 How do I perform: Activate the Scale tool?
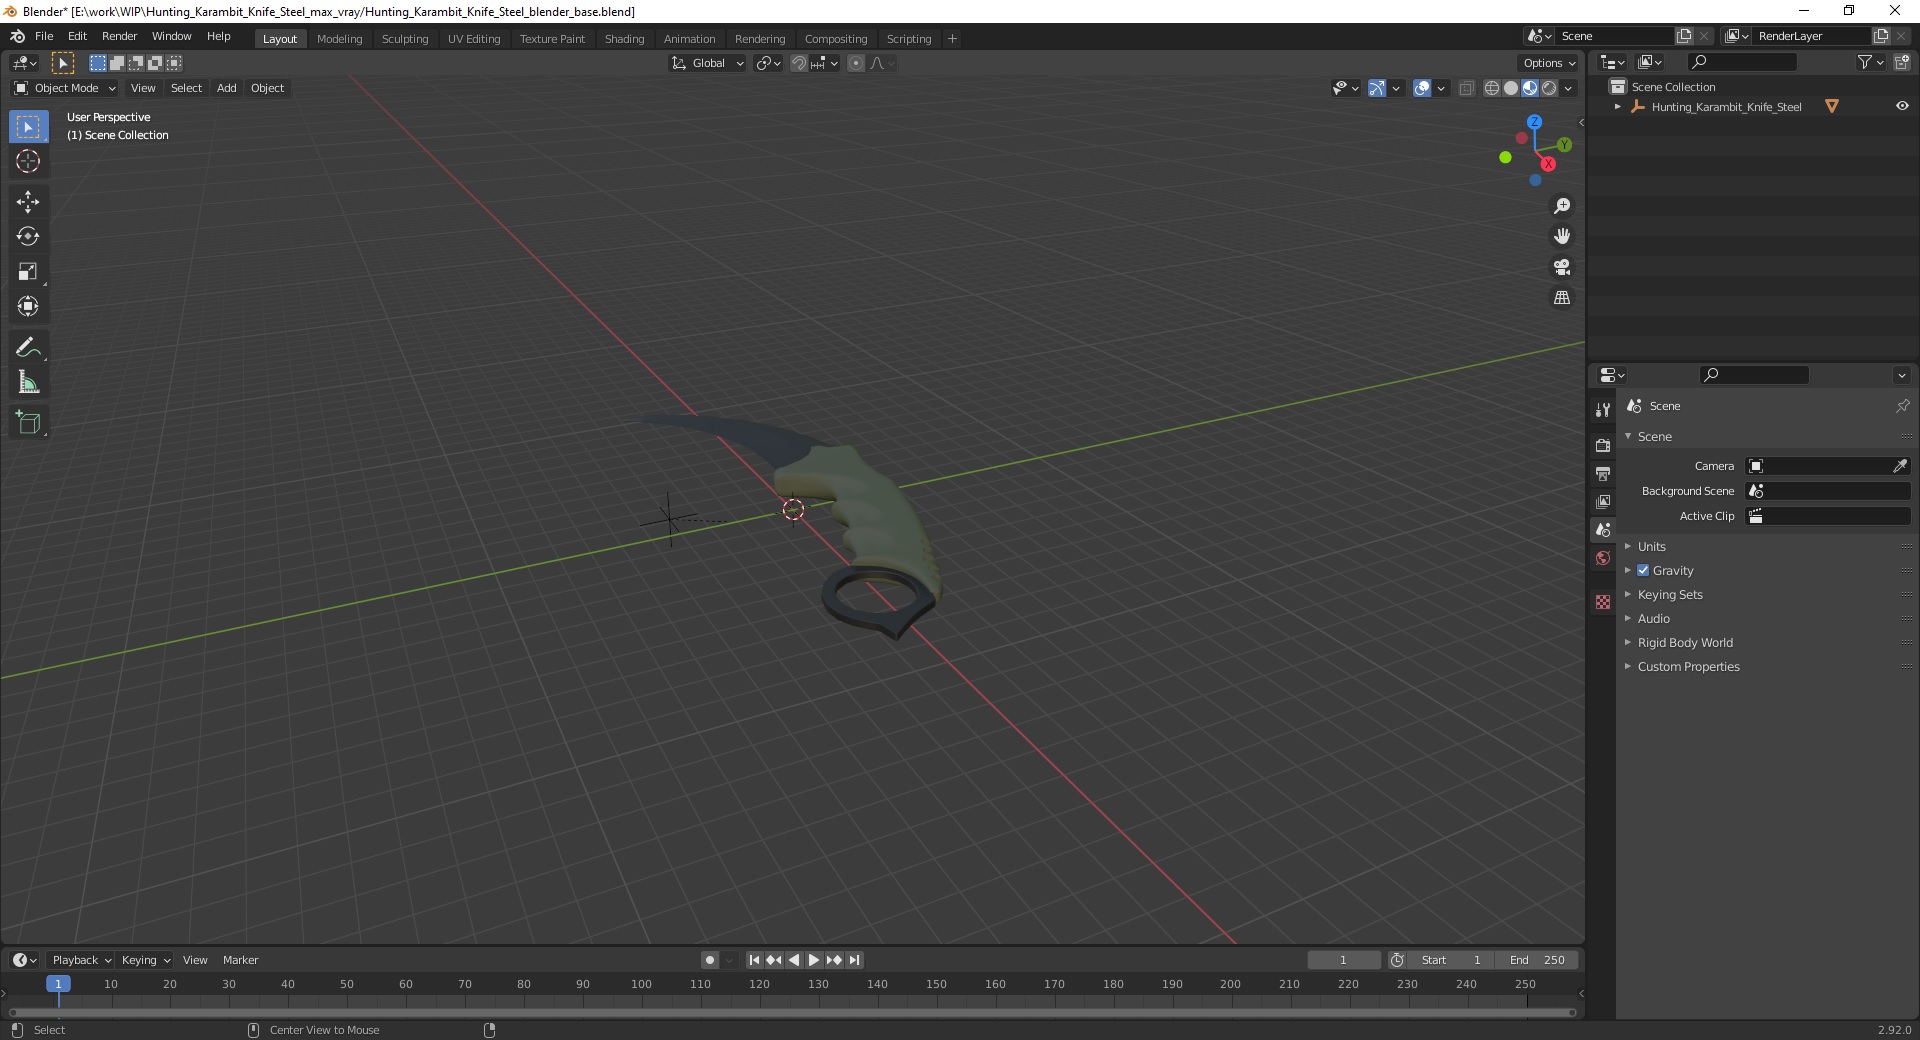pyautogui.click(x=28, y=272)
